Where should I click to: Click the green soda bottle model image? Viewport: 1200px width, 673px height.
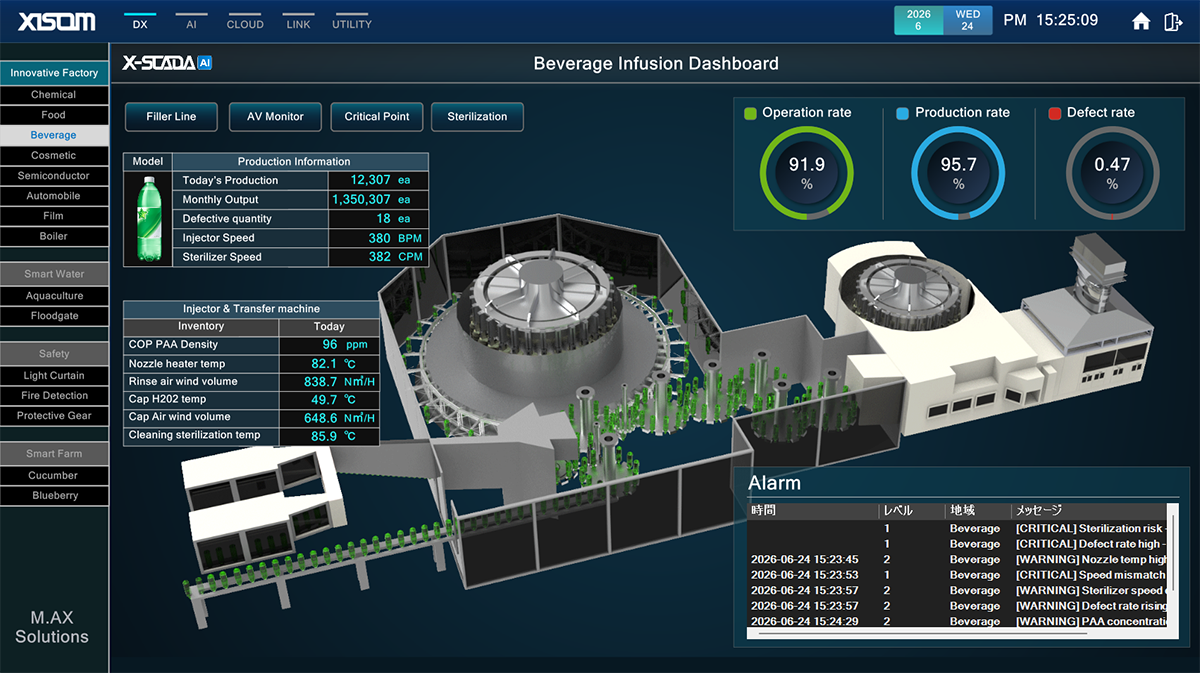tap(148, 218)
